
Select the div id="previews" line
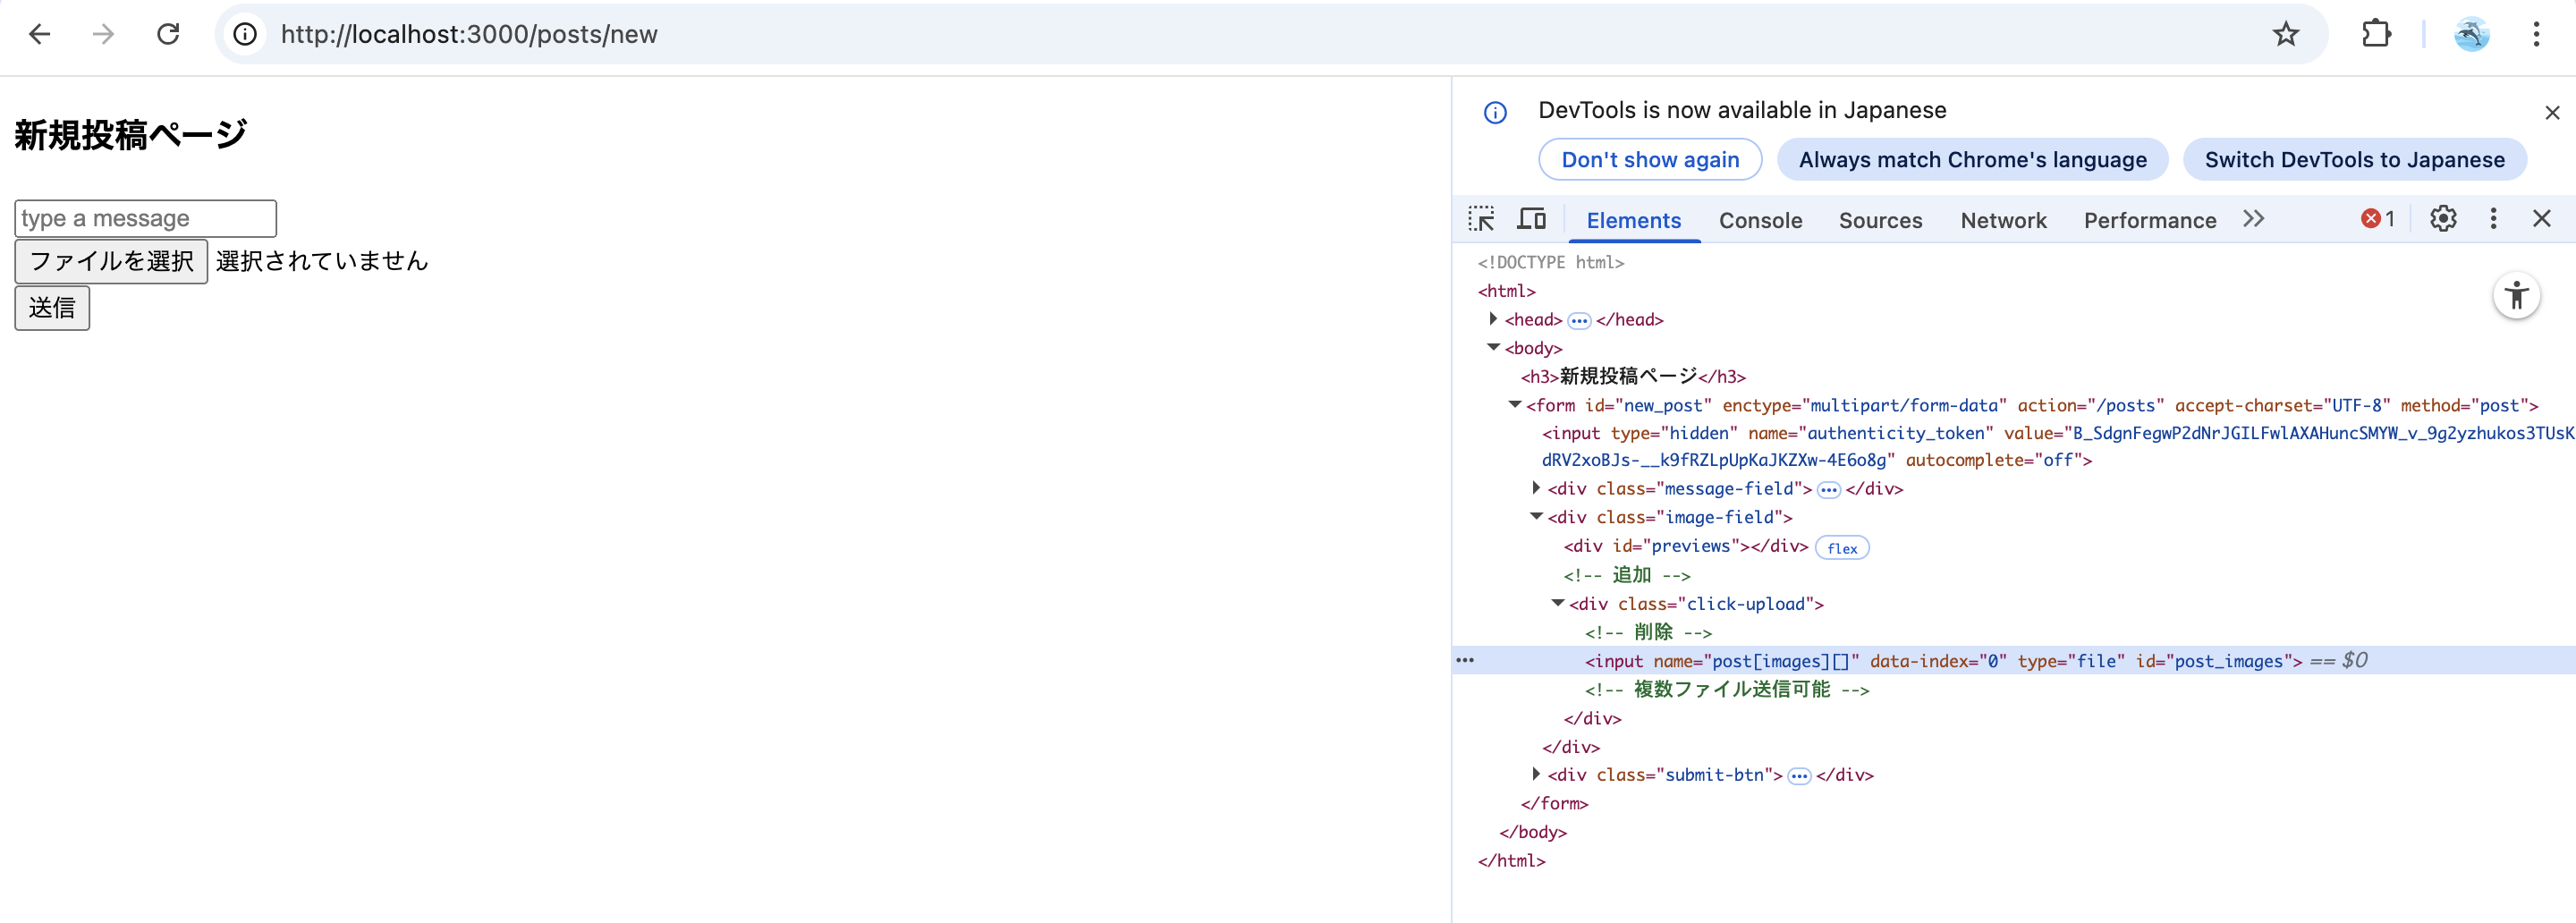click(1686, 546)
